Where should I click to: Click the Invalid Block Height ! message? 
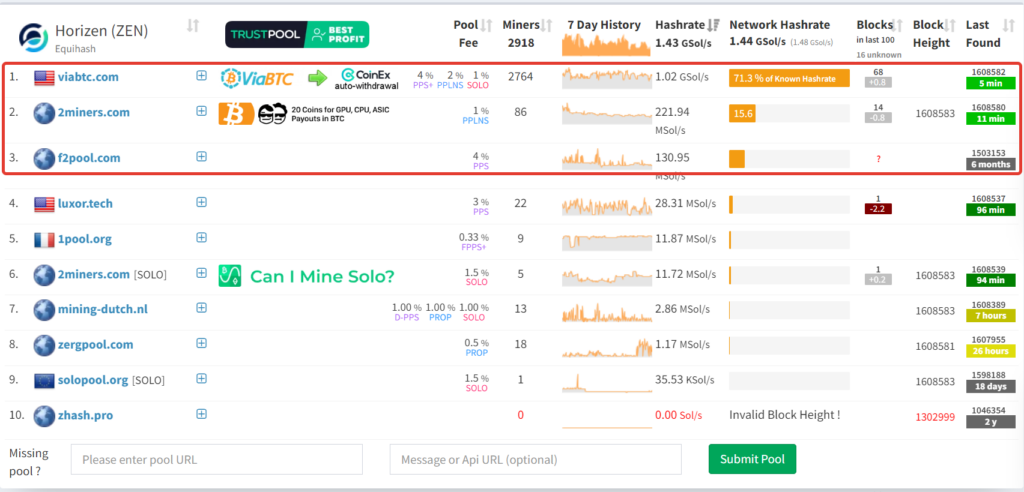[x=784, y=415]
